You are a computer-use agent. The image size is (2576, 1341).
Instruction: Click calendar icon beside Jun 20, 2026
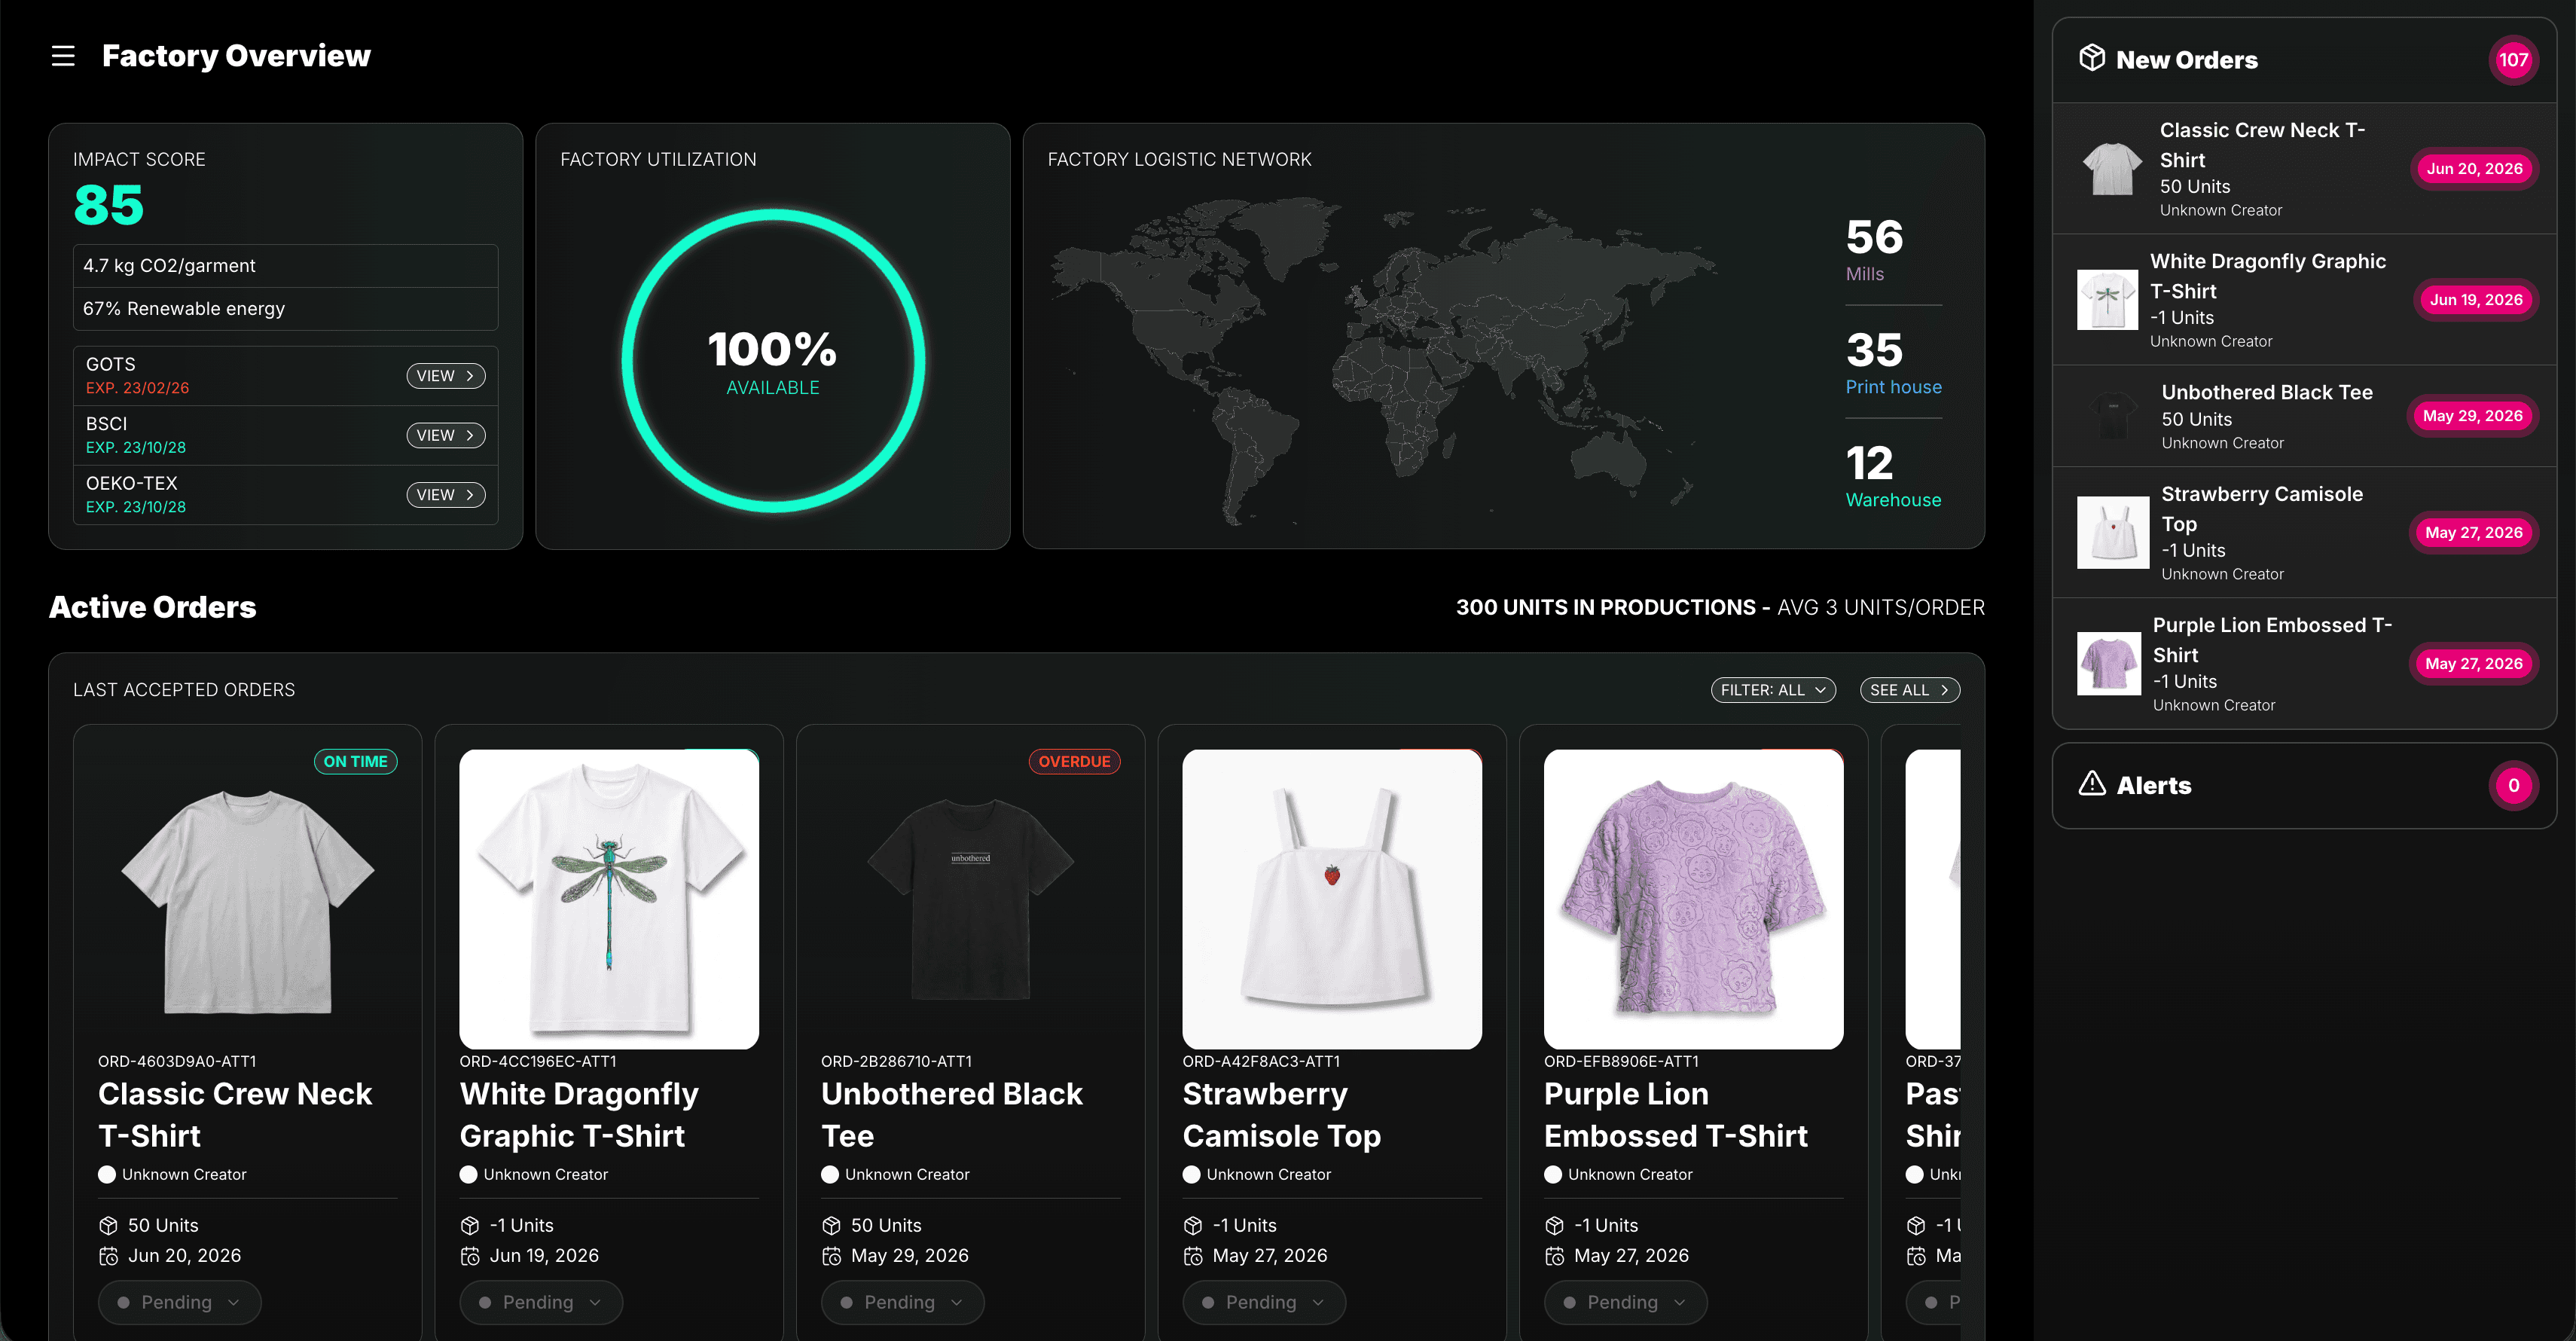pyautogui.click(x=108, y=1256)
